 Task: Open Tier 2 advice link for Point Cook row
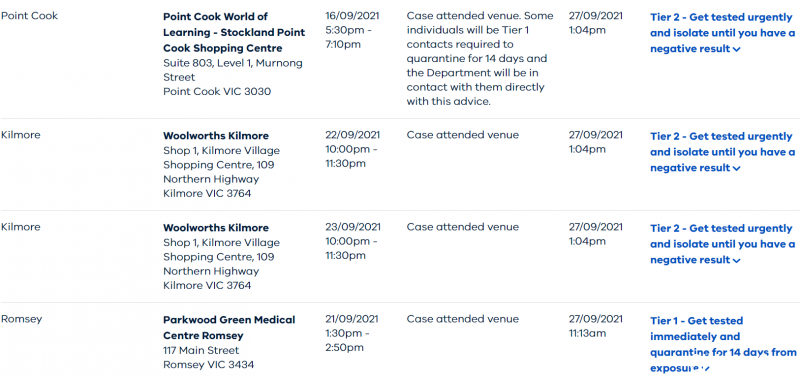[x=722, y=33]
